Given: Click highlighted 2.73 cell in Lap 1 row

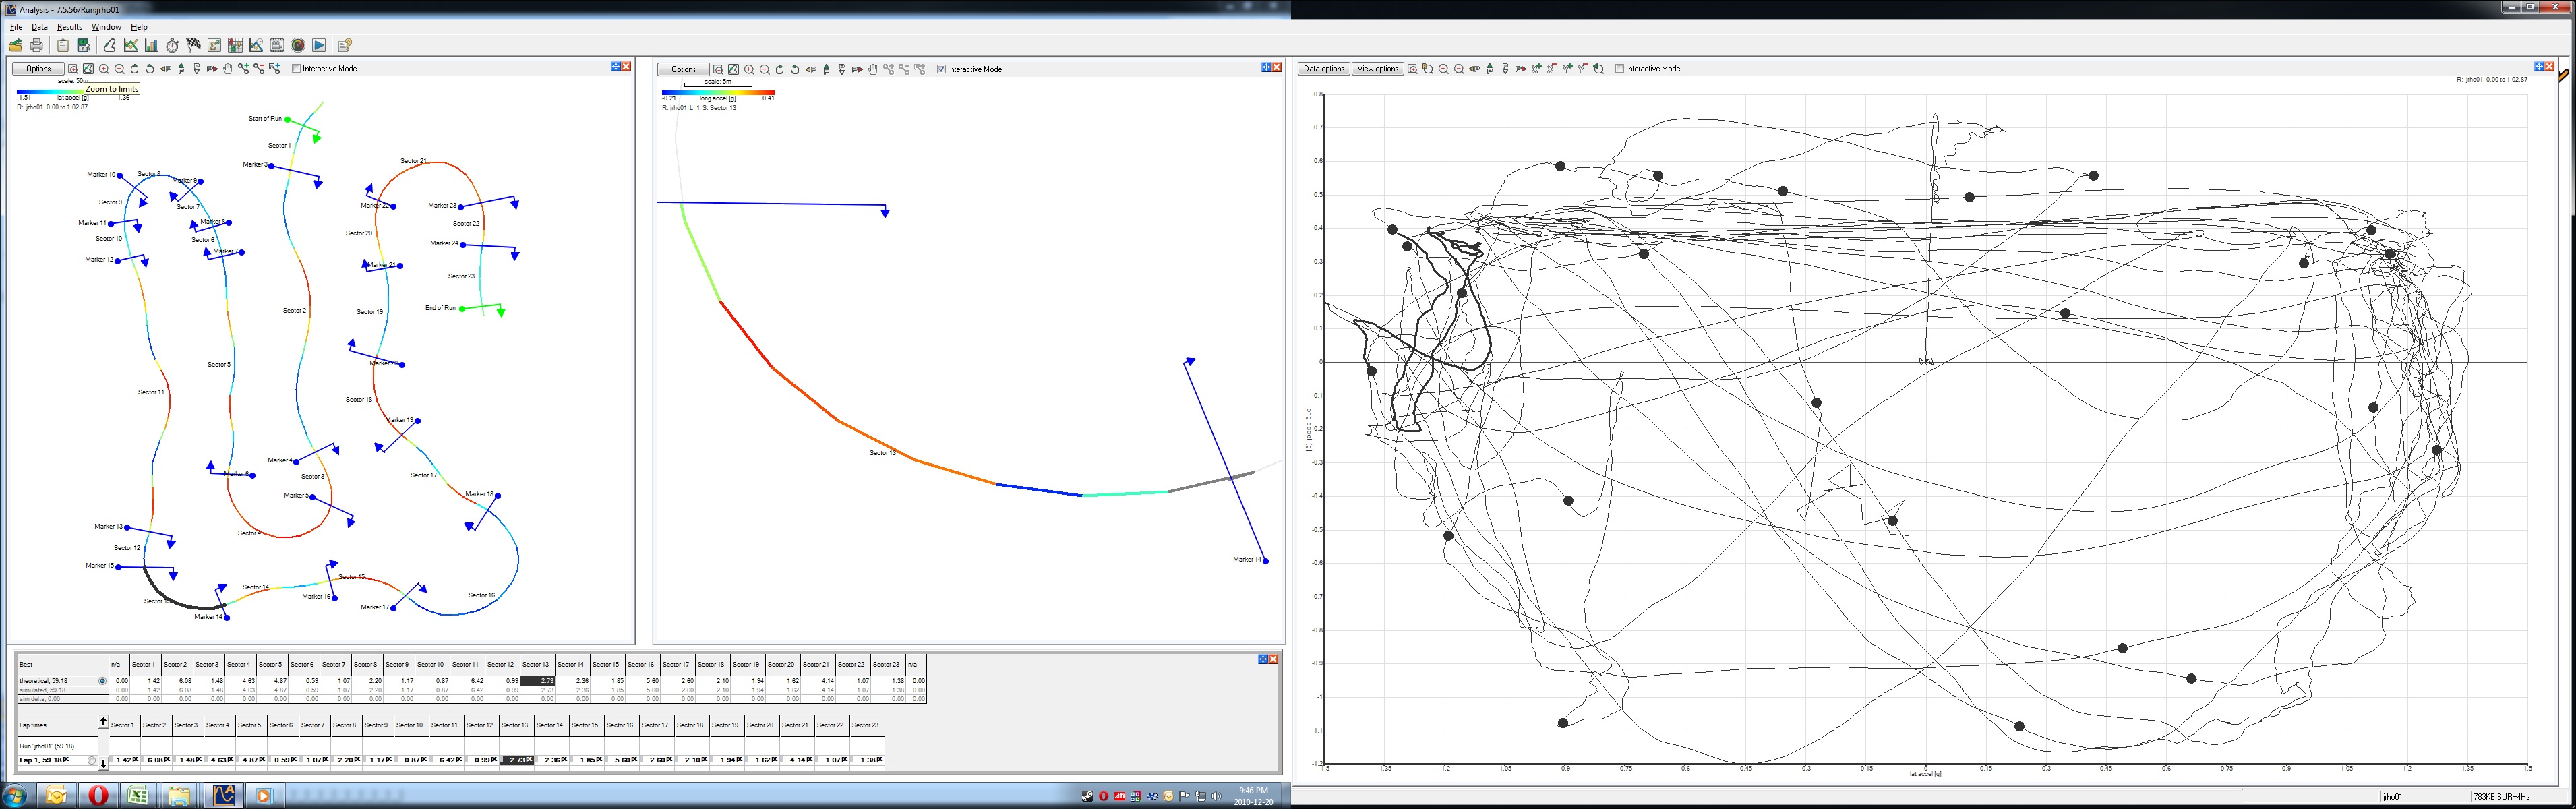Looking at the screenshot, I should 517,760.
